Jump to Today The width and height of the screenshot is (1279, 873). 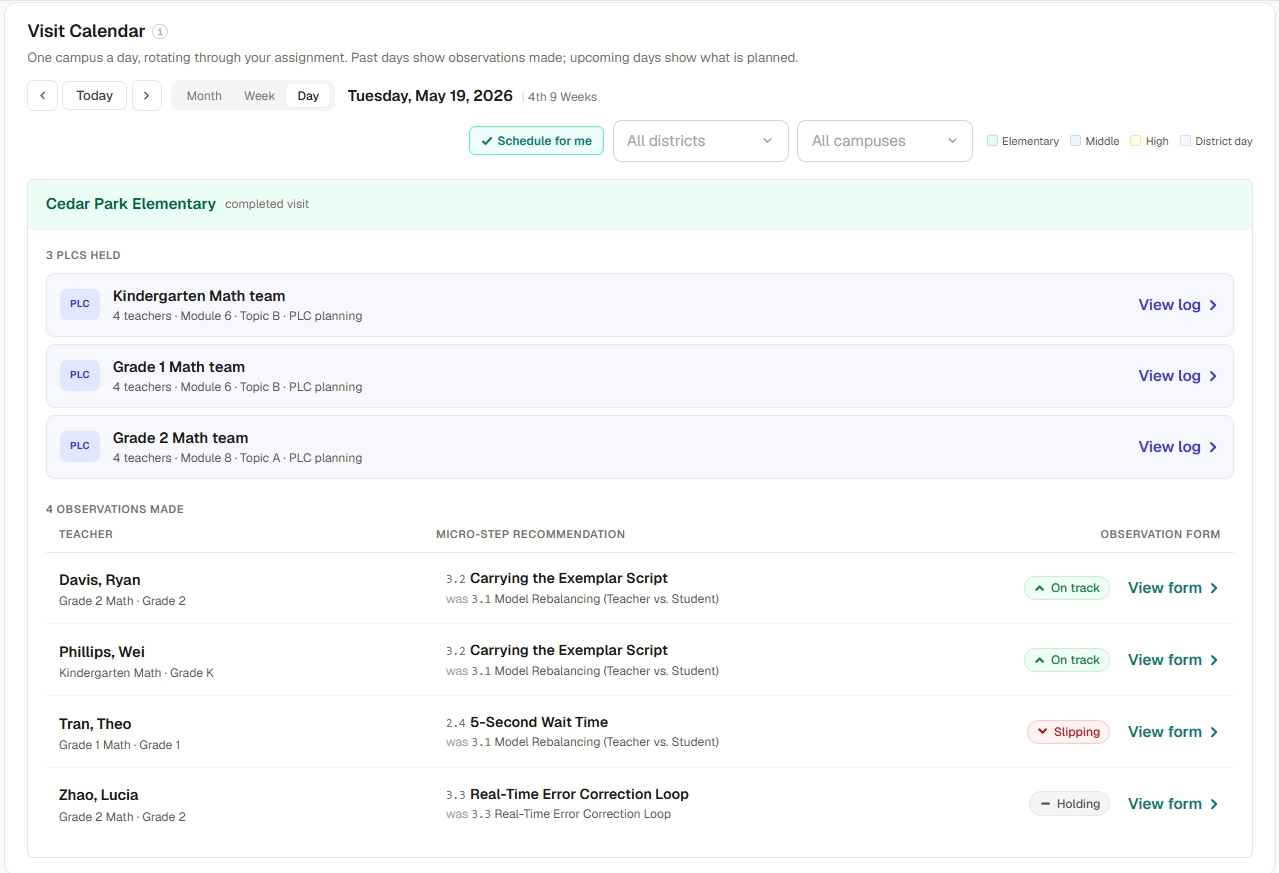(94, 96)
